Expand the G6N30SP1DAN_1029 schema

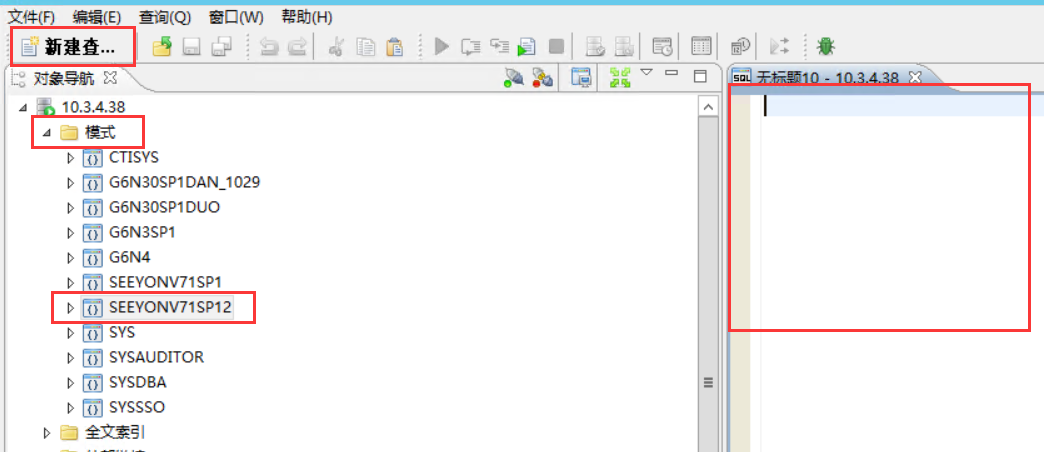point(71,182)
